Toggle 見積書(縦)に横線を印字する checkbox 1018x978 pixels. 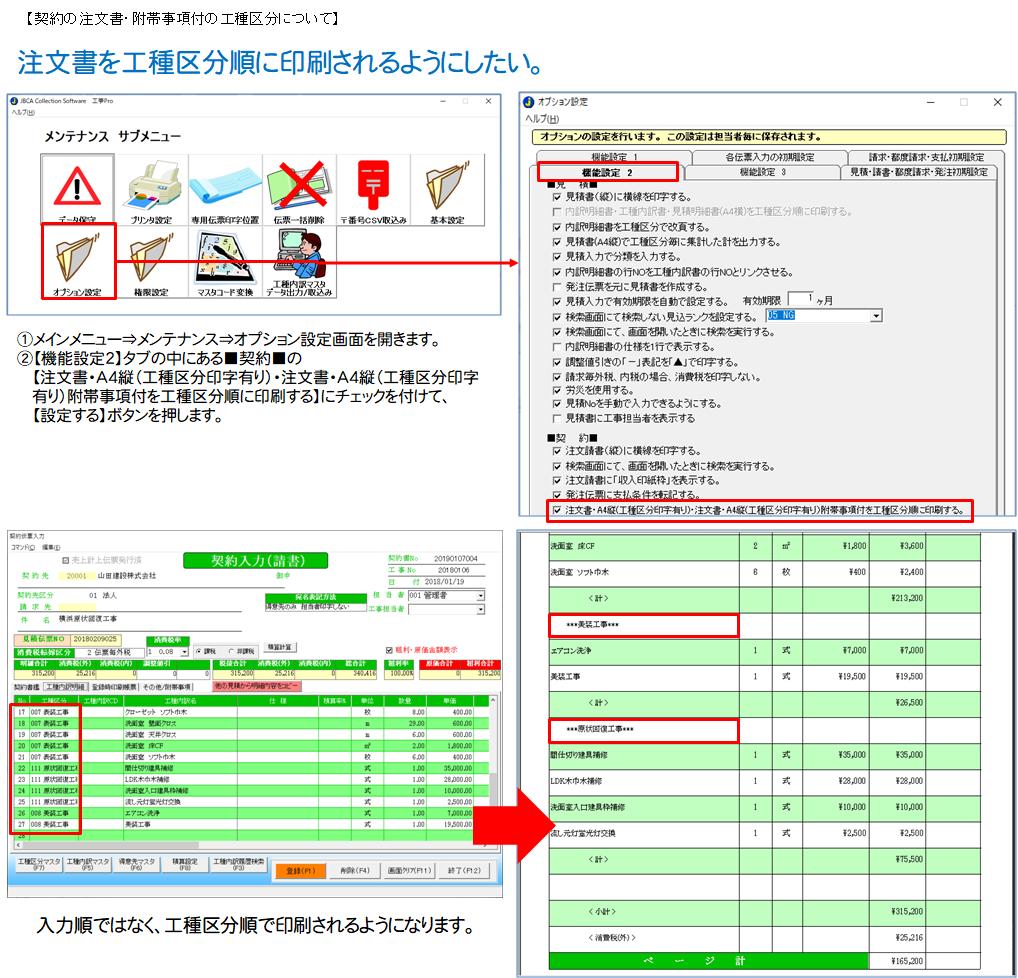557,198
